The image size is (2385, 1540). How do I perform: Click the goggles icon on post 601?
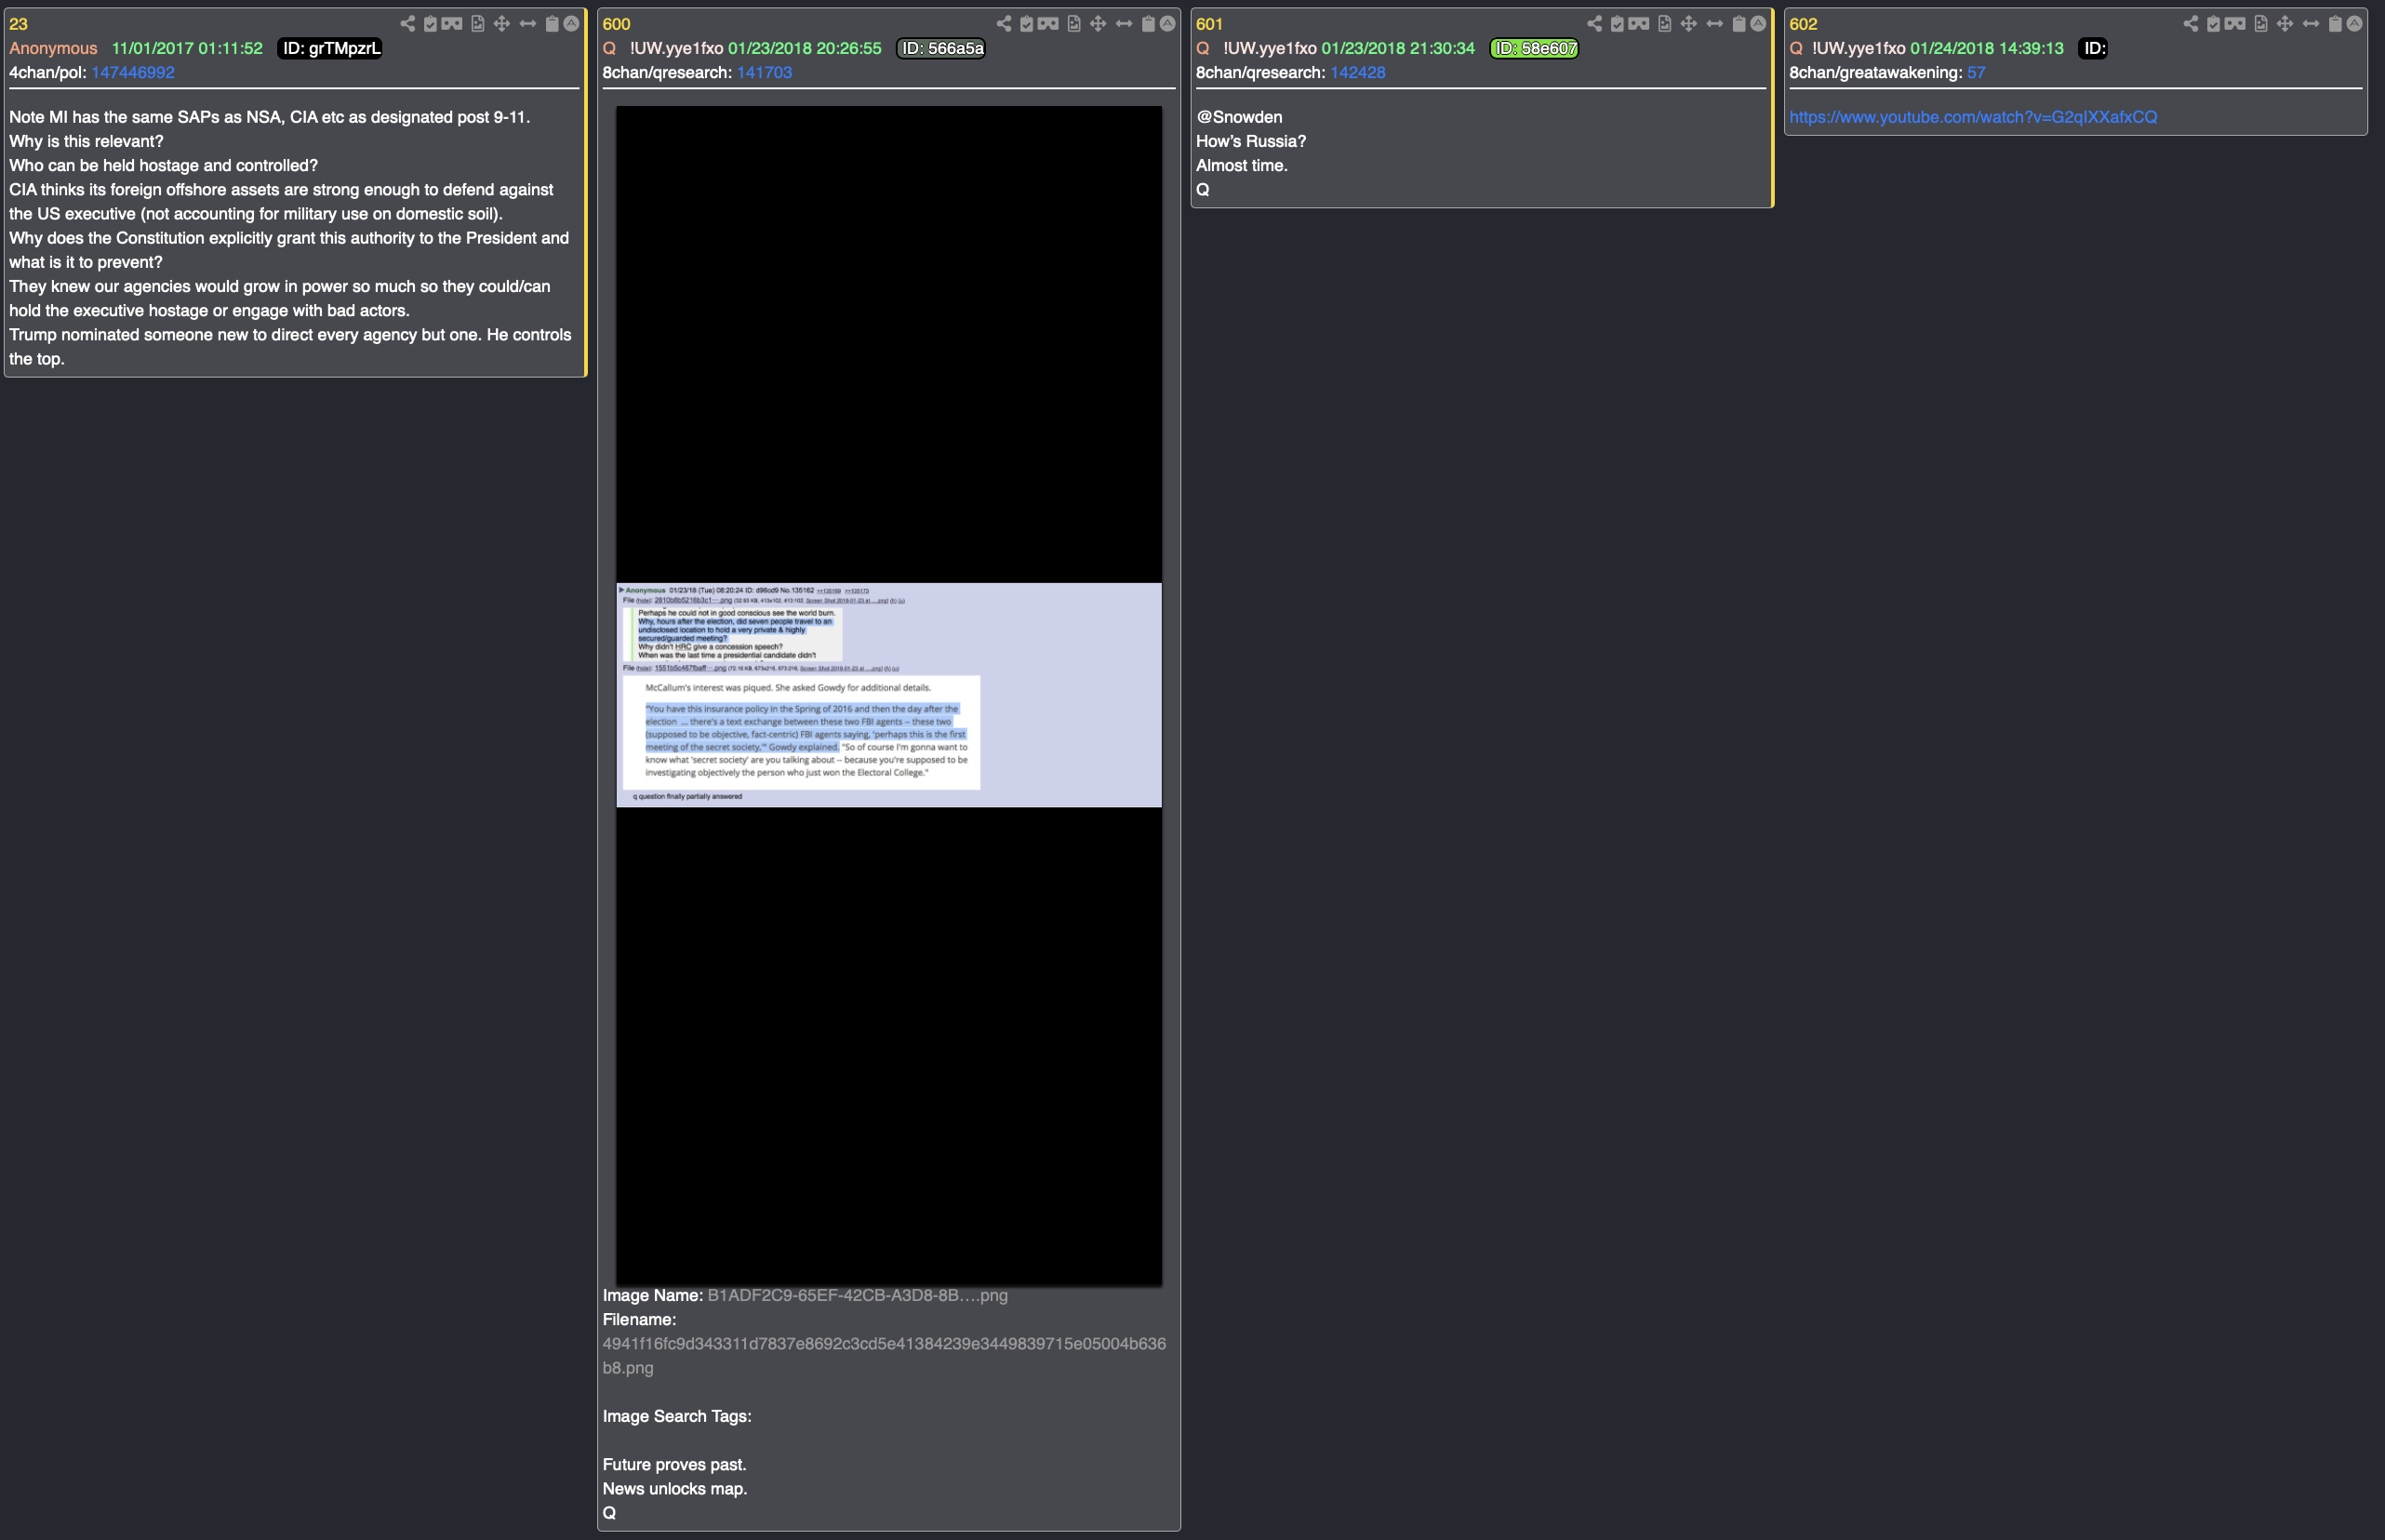pyautogui.click(x=1639, y=23)
